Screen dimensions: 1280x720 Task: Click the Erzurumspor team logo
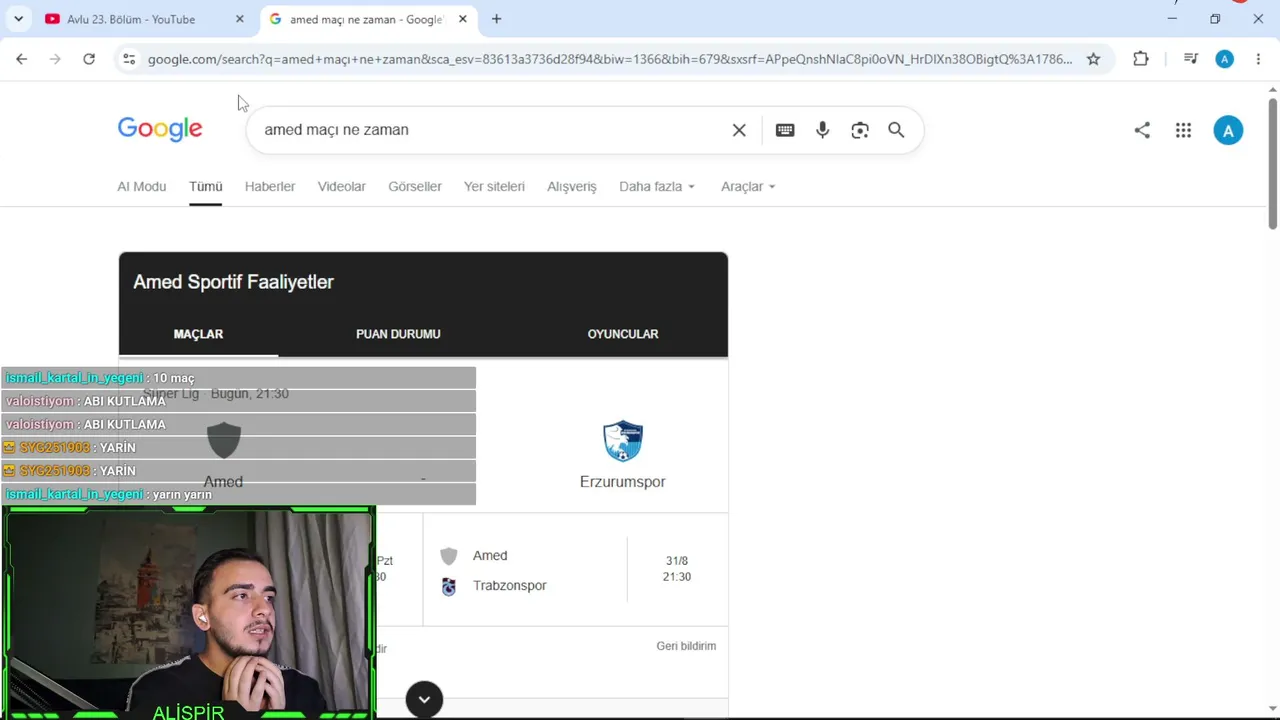click(622, 441)
